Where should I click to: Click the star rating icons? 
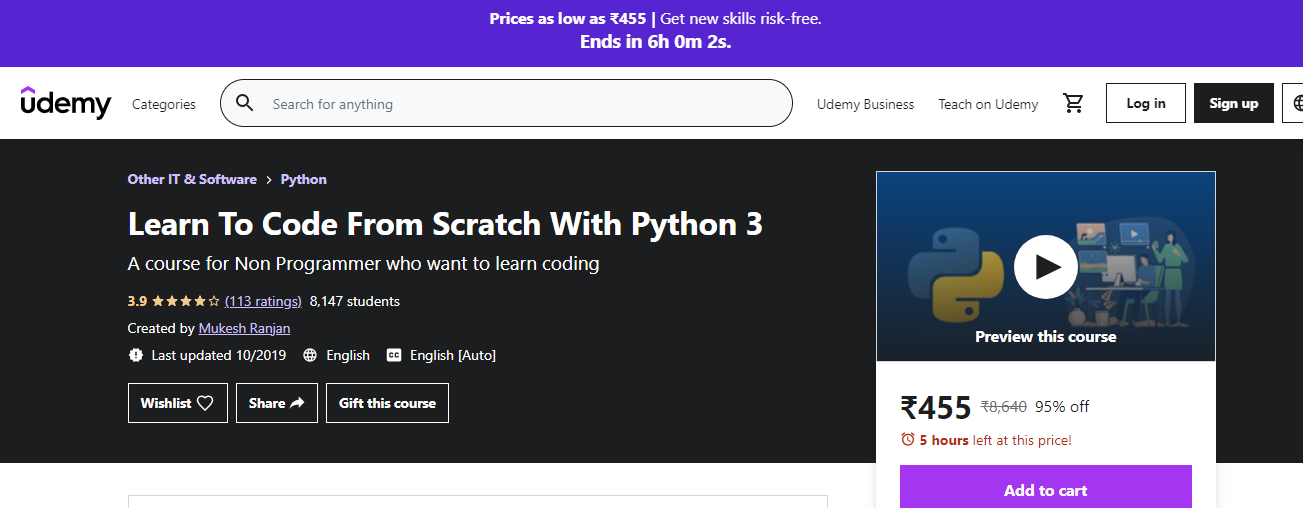coord(185,301)
